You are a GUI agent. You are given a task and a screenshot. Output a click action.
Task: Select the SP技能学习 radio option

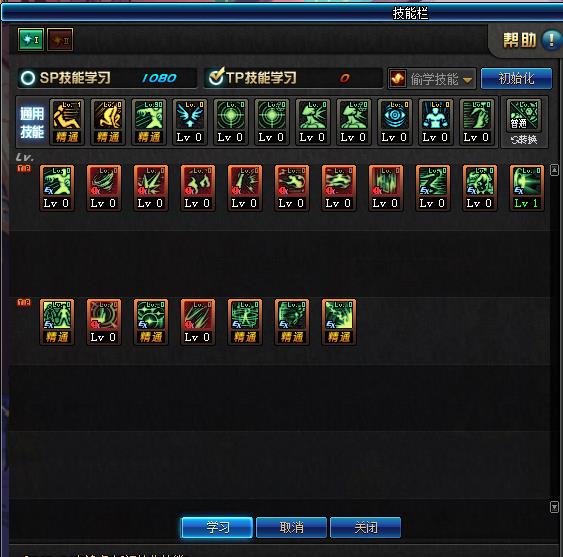pyautogui.click(x=28, y=78)
